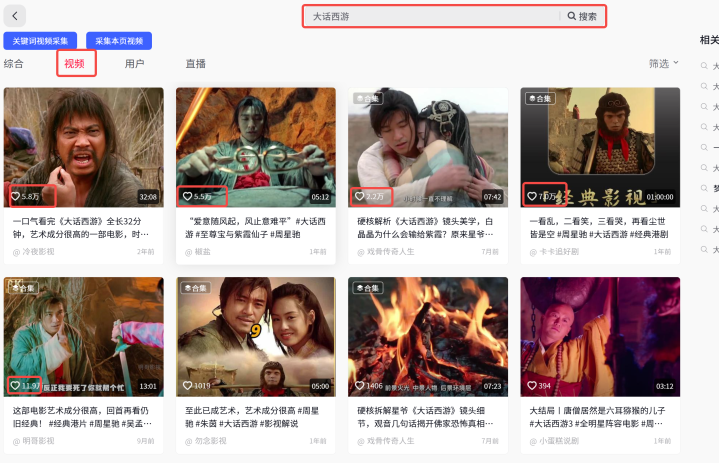Click the heart icon showing 2.2万 likes

360,196
